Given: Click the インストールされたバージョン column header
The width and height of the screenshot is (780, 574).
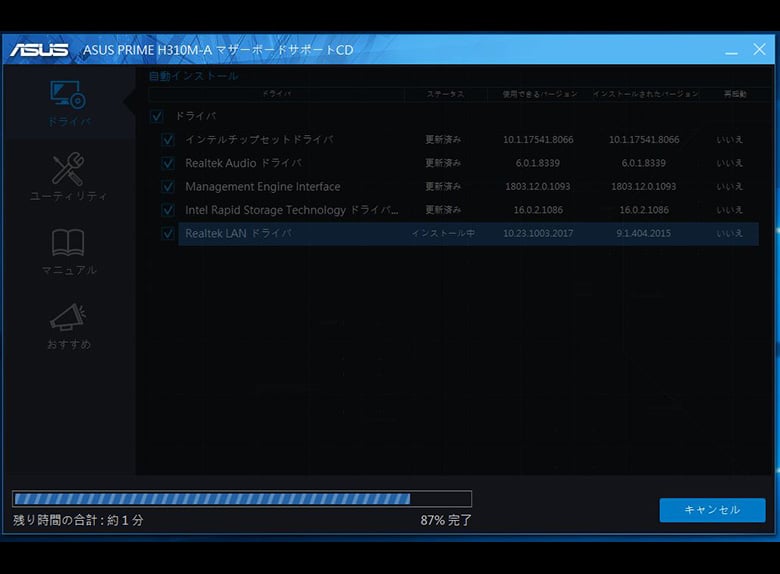Looking at the screenshot, I should click(x=645, y=94).
